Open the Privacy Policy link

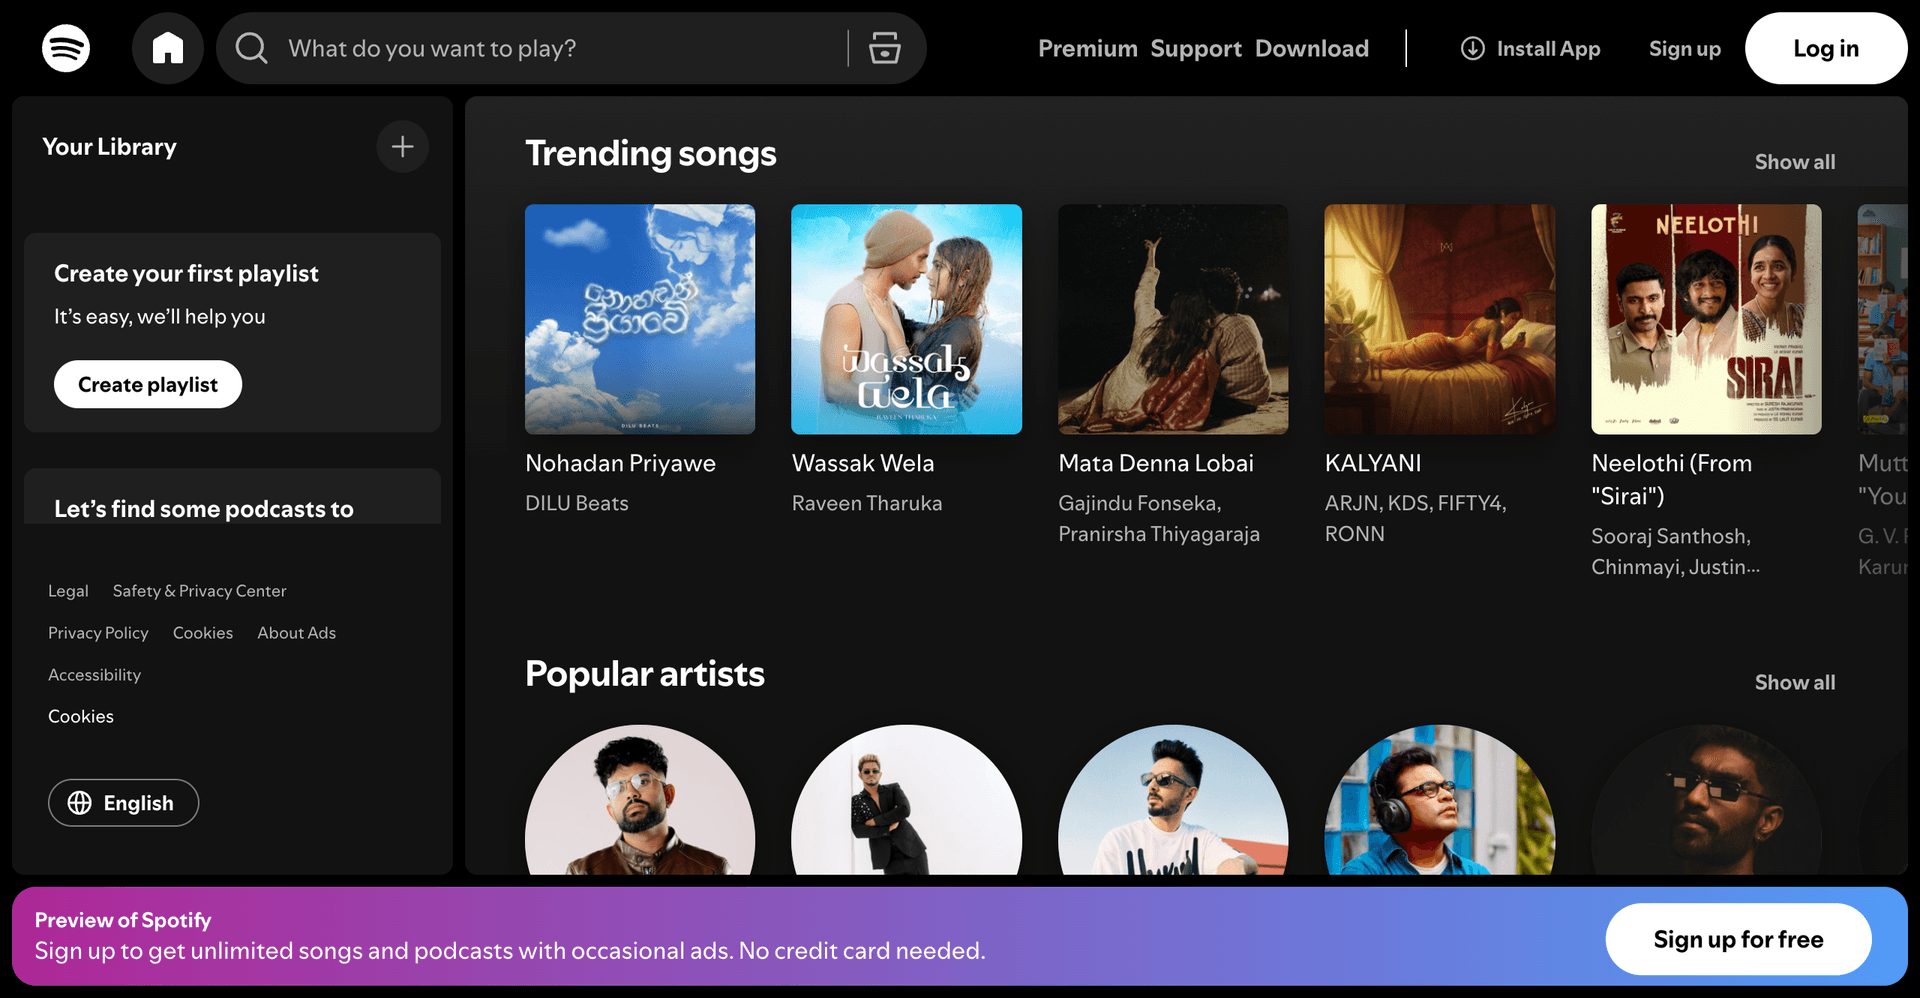[x=97, y=632]
